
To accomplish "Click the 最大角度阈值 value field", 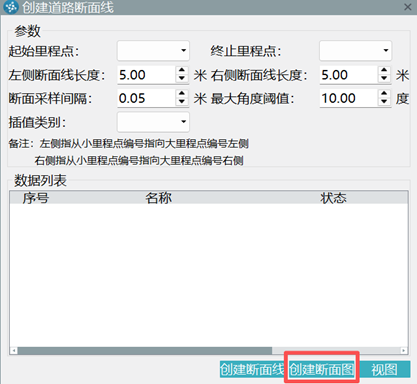I will click(x=348, y=98).
